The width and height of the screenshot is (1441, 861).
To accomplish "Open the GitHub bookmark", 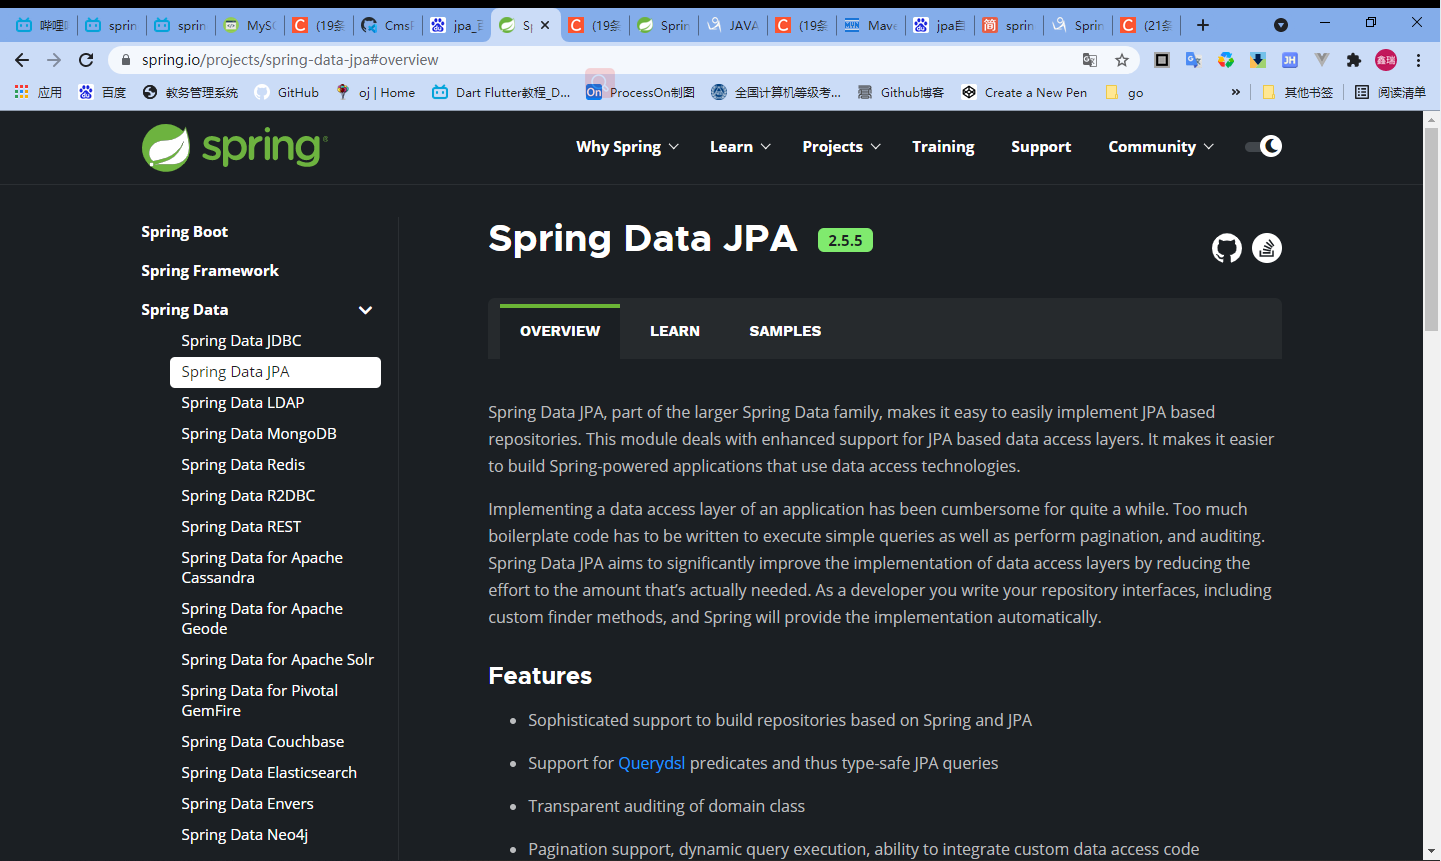I will click(286, 92).
